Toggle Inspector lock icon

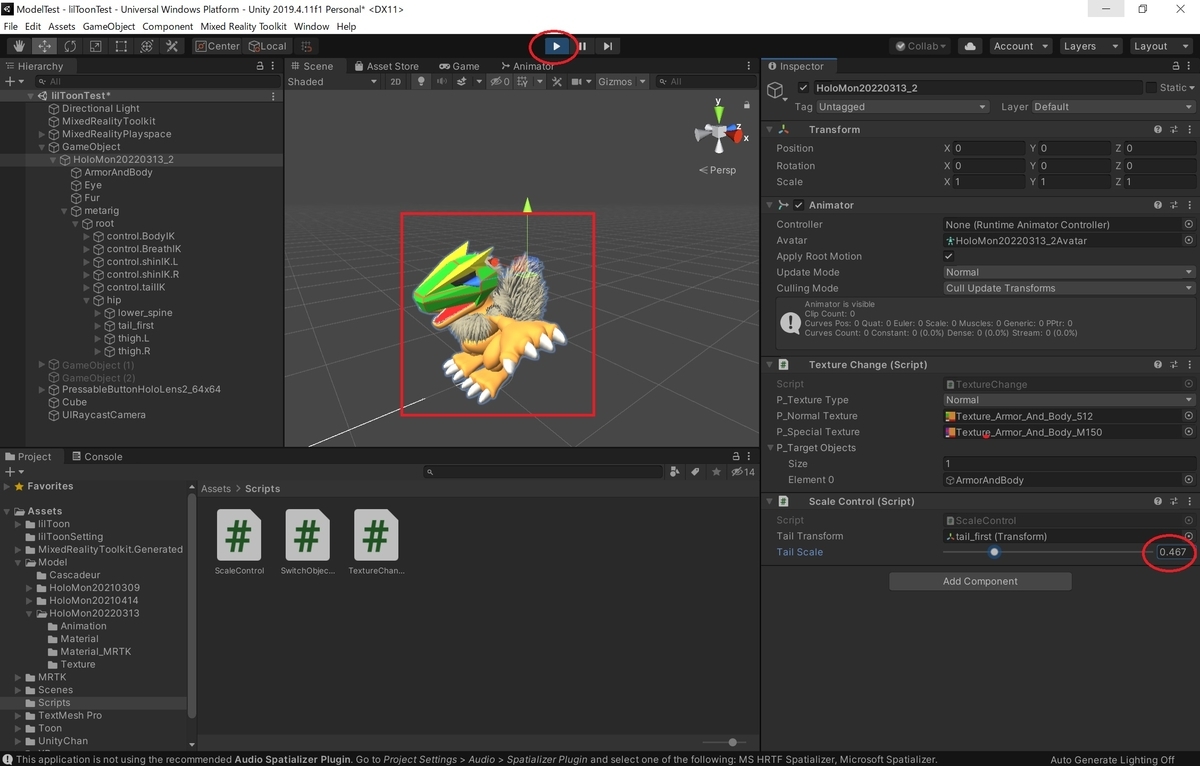coord(1176,66)
